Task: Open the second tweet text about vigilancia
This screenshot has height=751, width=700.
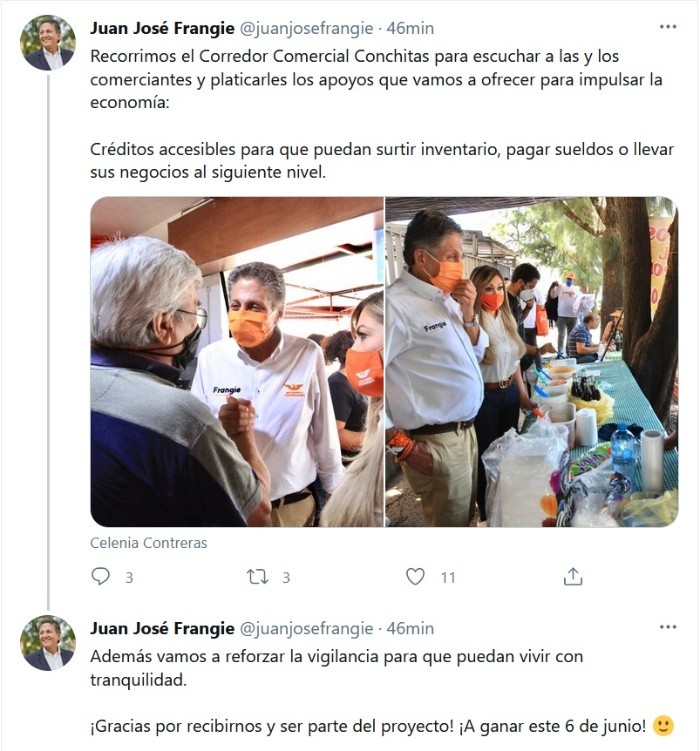Action: [337, 668]
